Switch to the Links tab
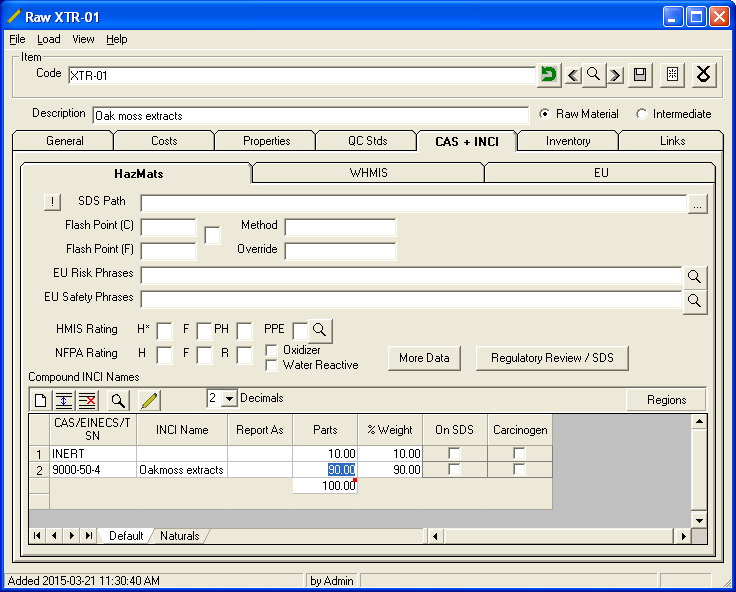Screen dimensions: 736x592 click(x=672, y=141)
